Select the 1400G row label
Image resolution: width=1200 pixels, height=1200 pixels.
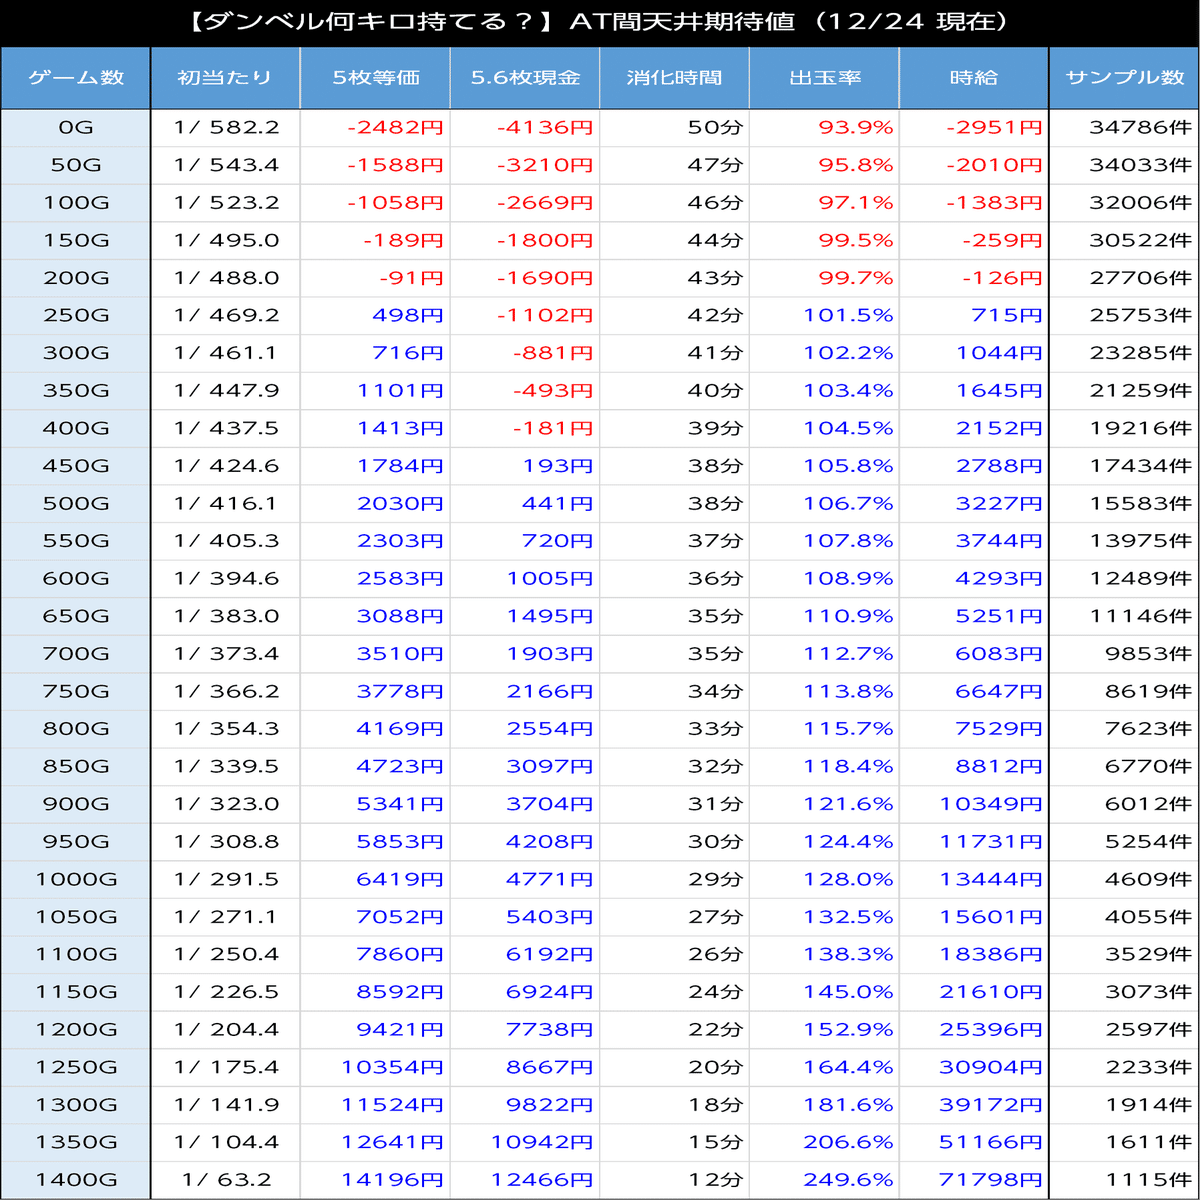tap(76, 1180)
